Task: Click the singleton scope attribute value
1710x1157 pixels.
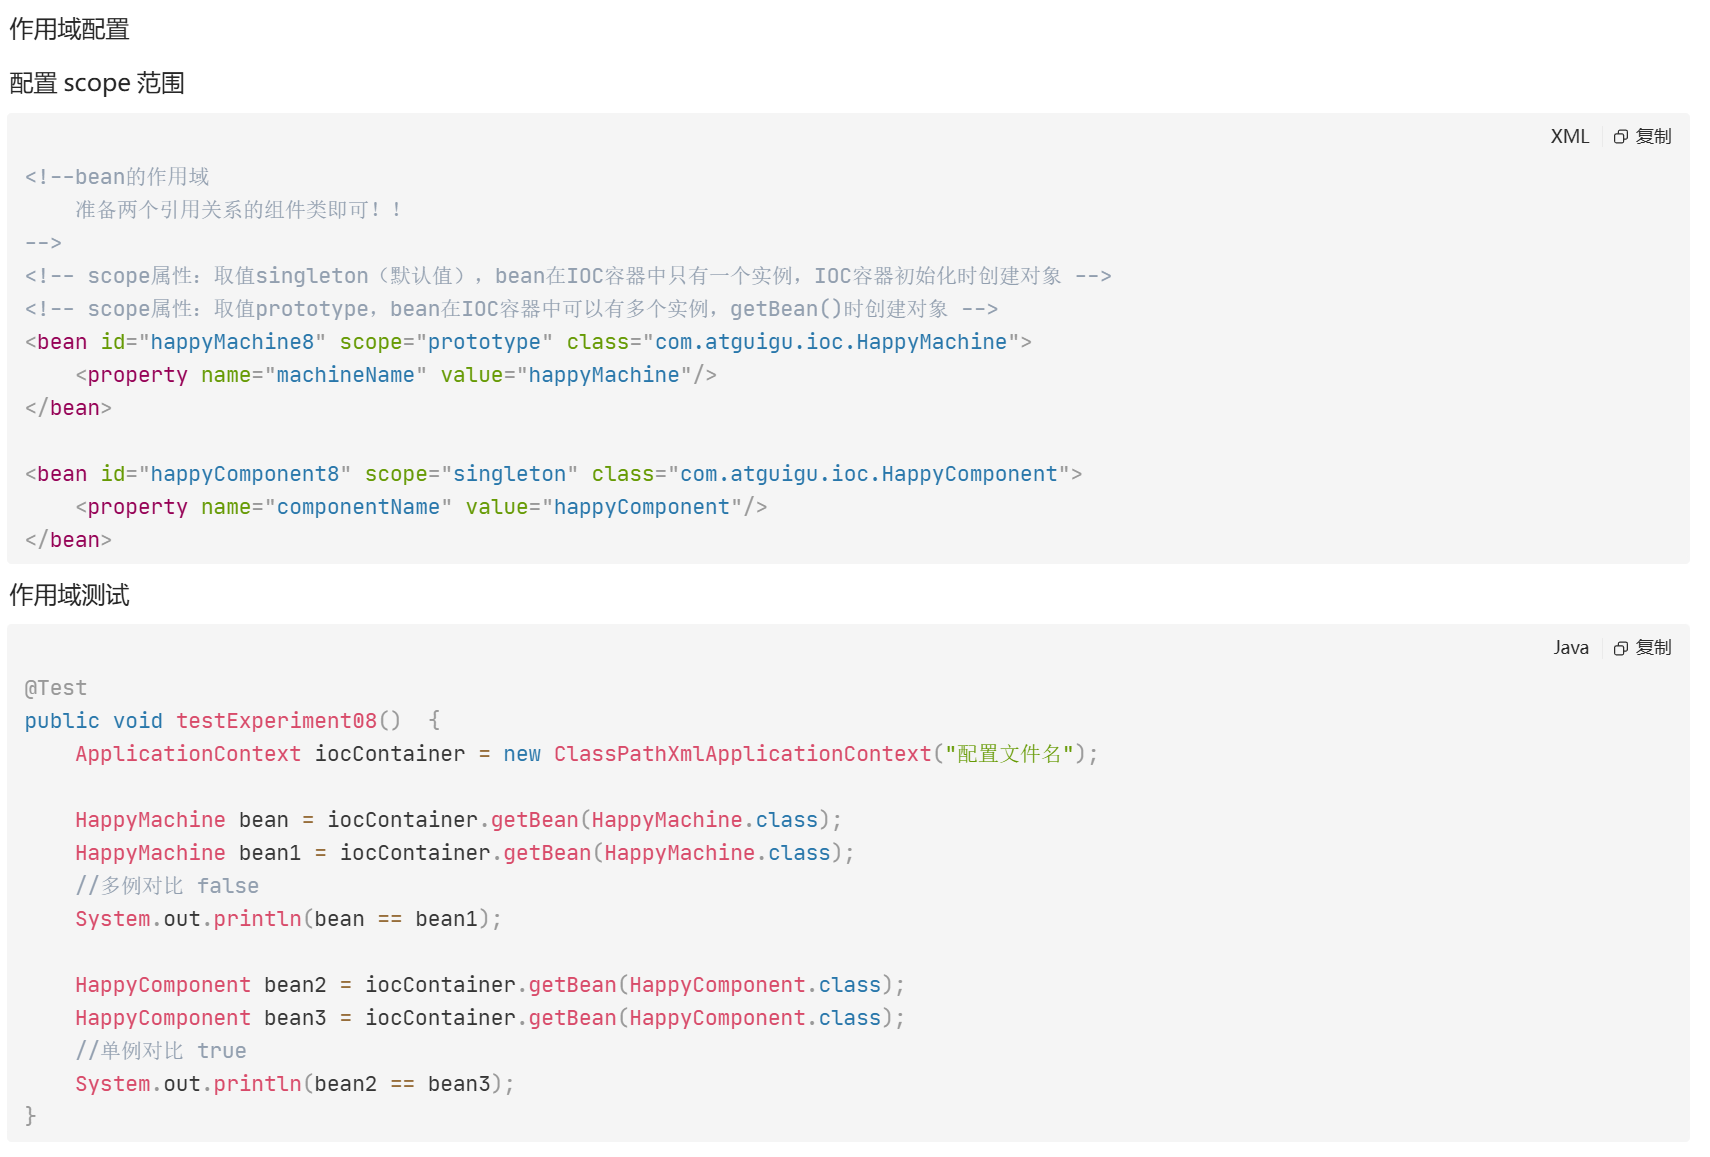Action: pos(509,474)
